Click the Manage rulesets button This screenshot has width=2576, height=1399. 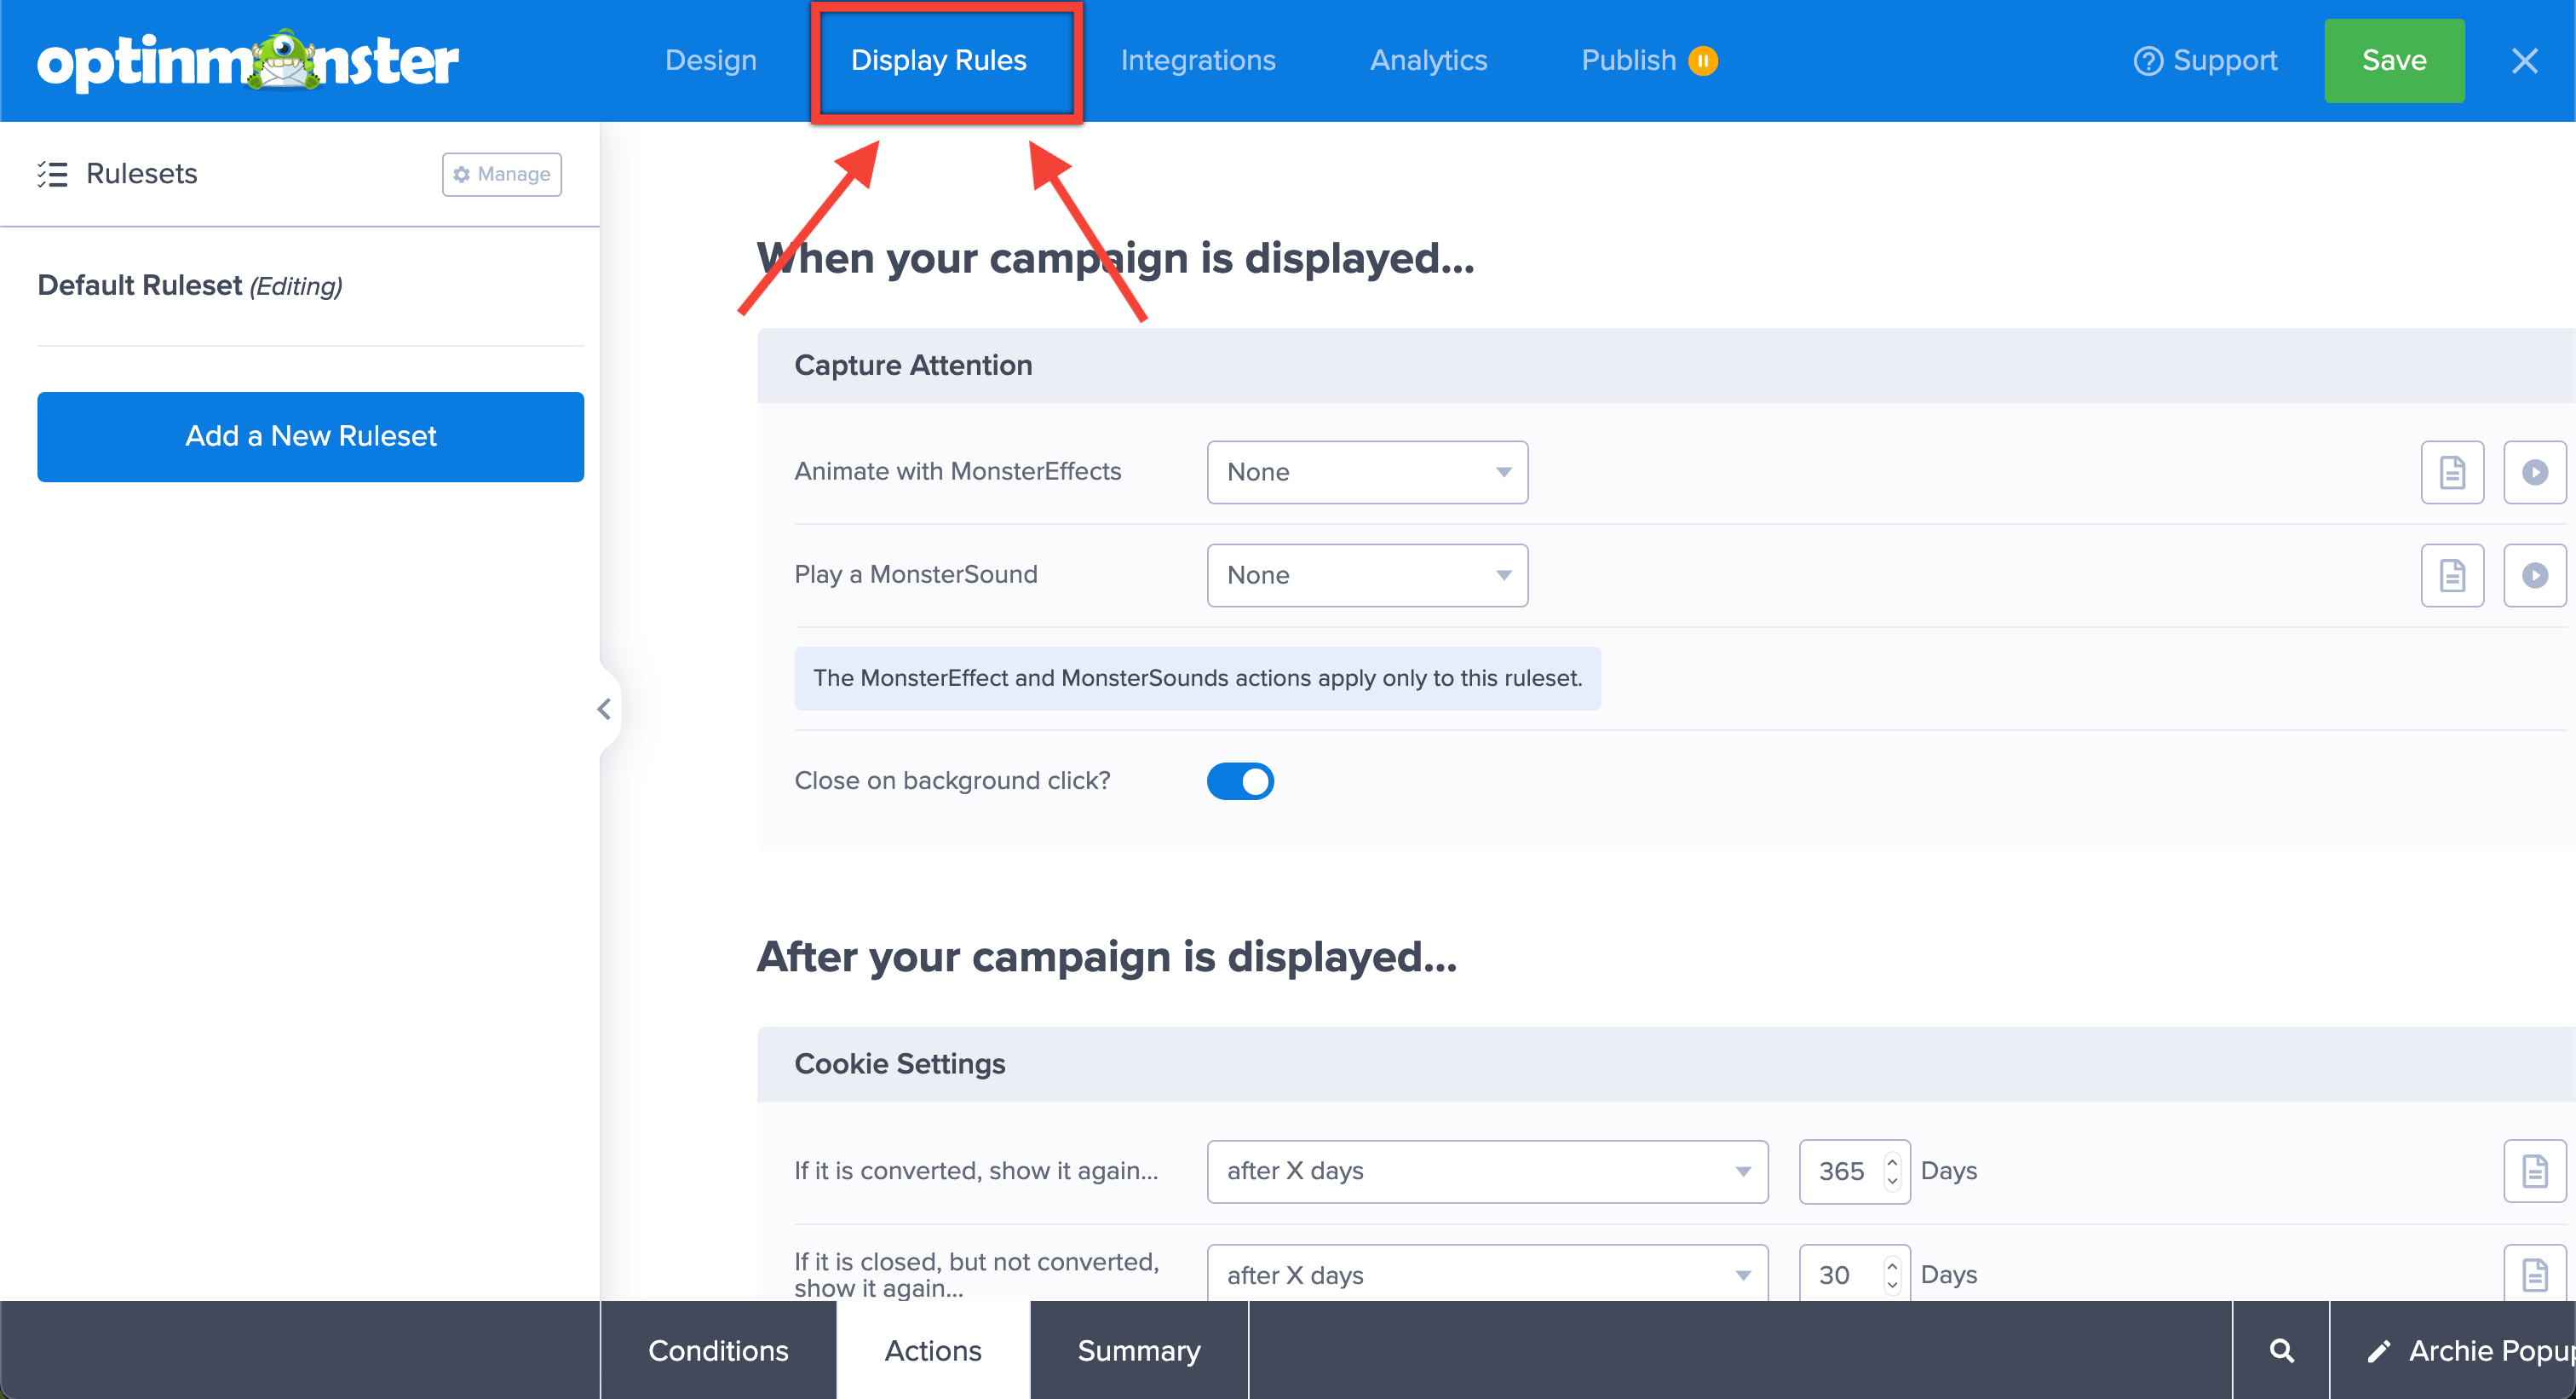point(501,174)
